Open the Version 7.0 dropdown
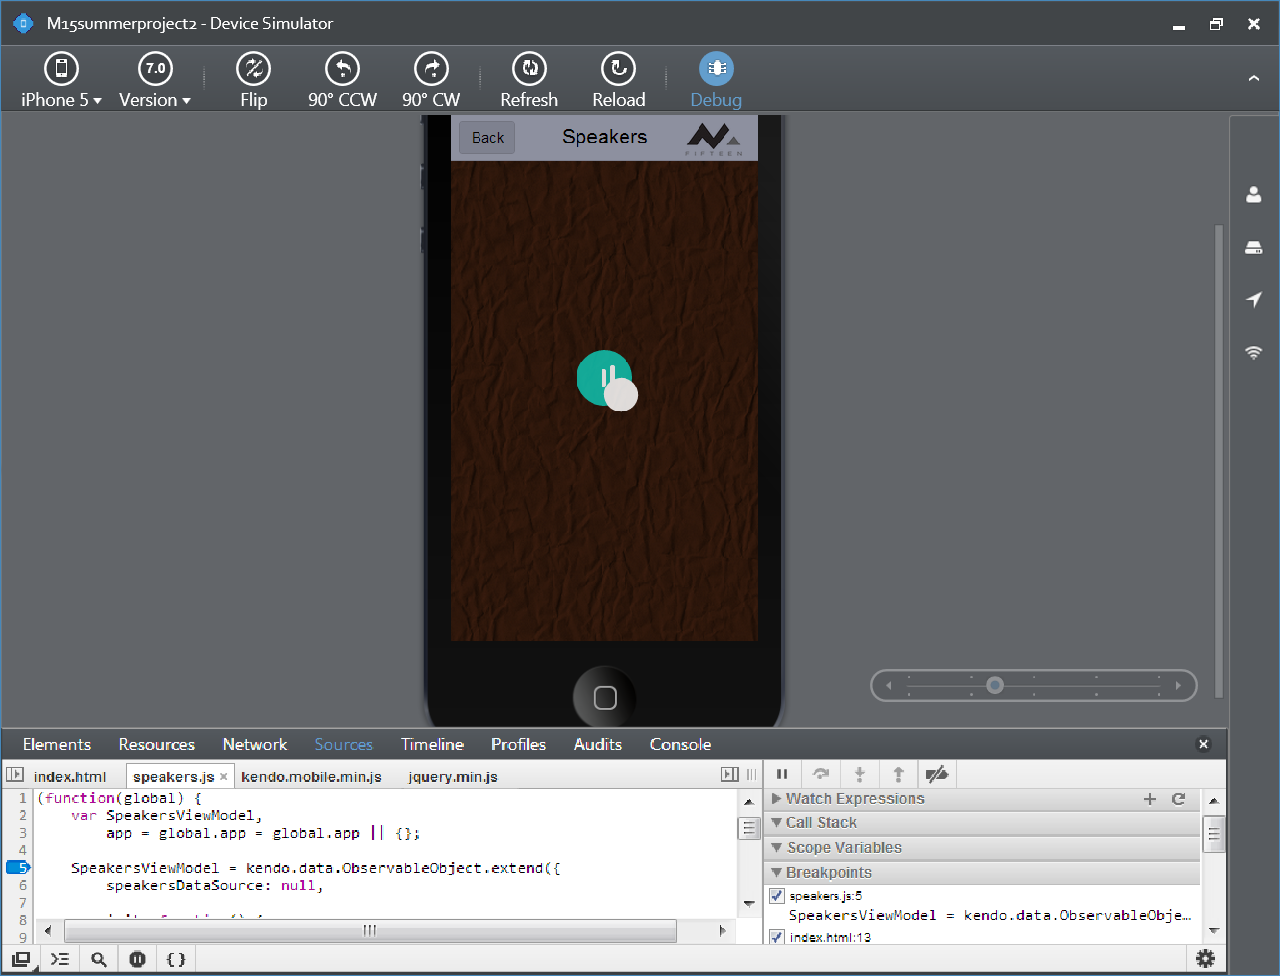 click(154, 80)
